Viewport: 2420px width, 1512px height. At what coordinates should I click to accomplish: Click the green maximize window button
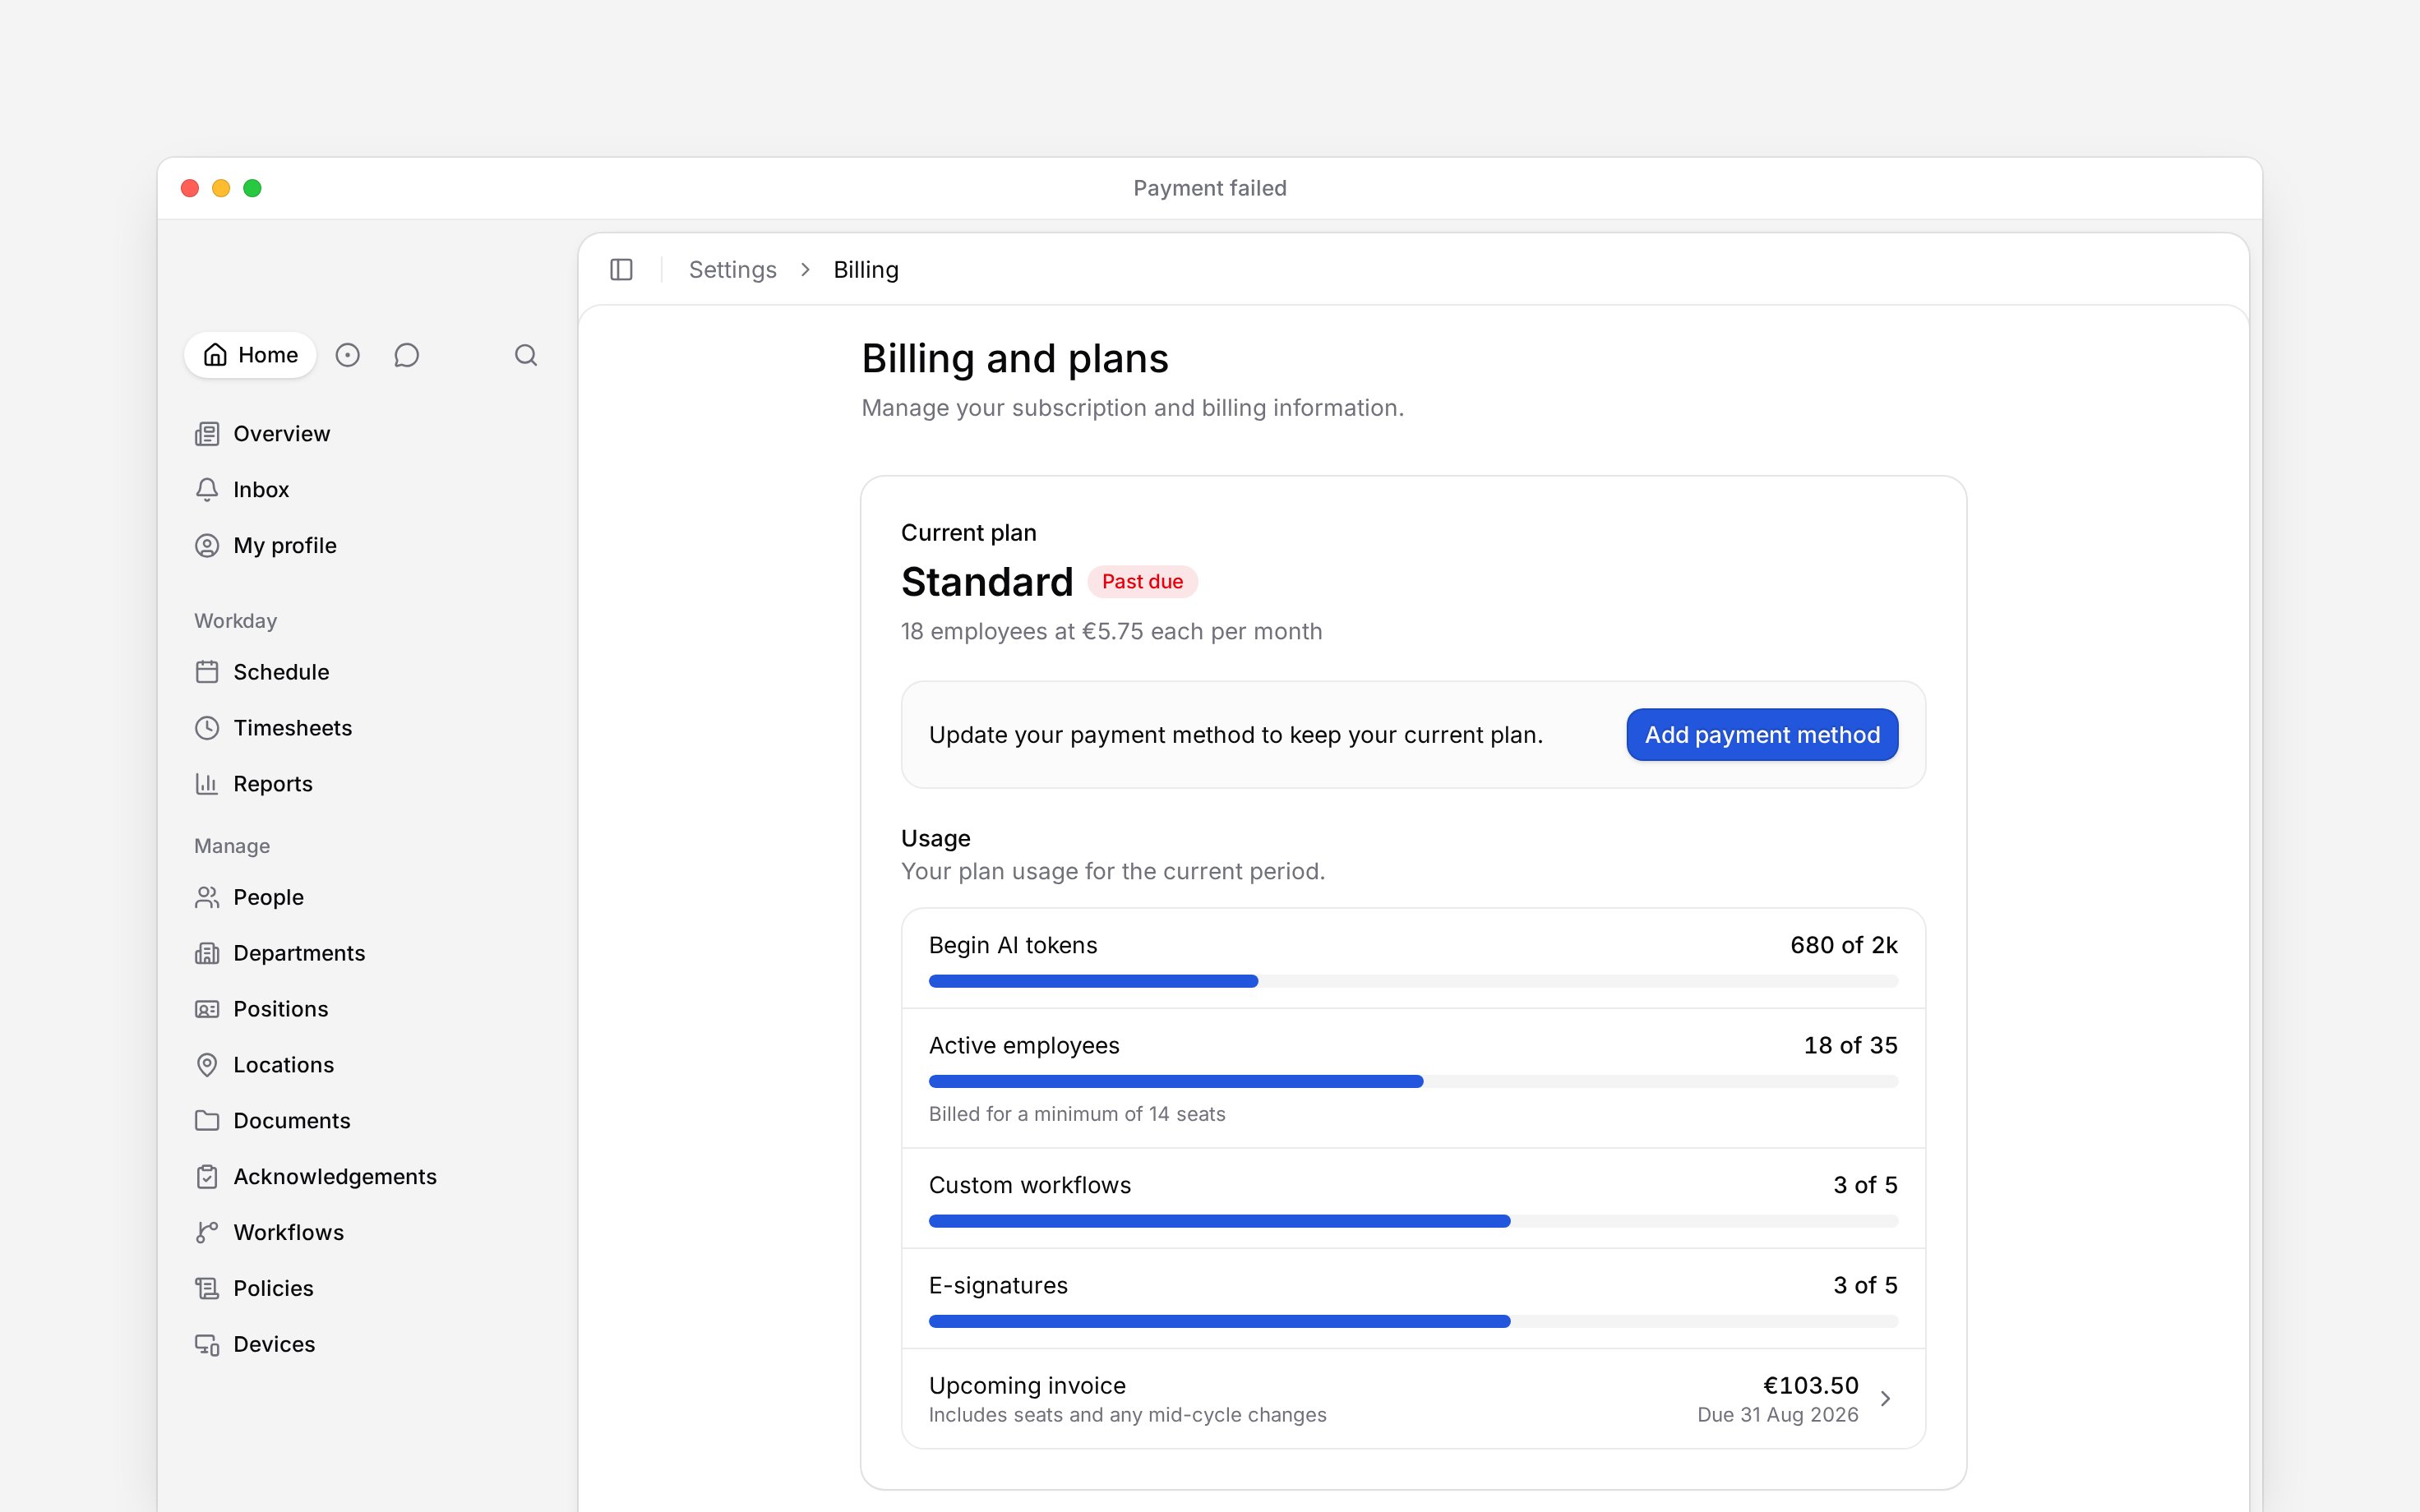pyautogui.click(x=252, y=188)
